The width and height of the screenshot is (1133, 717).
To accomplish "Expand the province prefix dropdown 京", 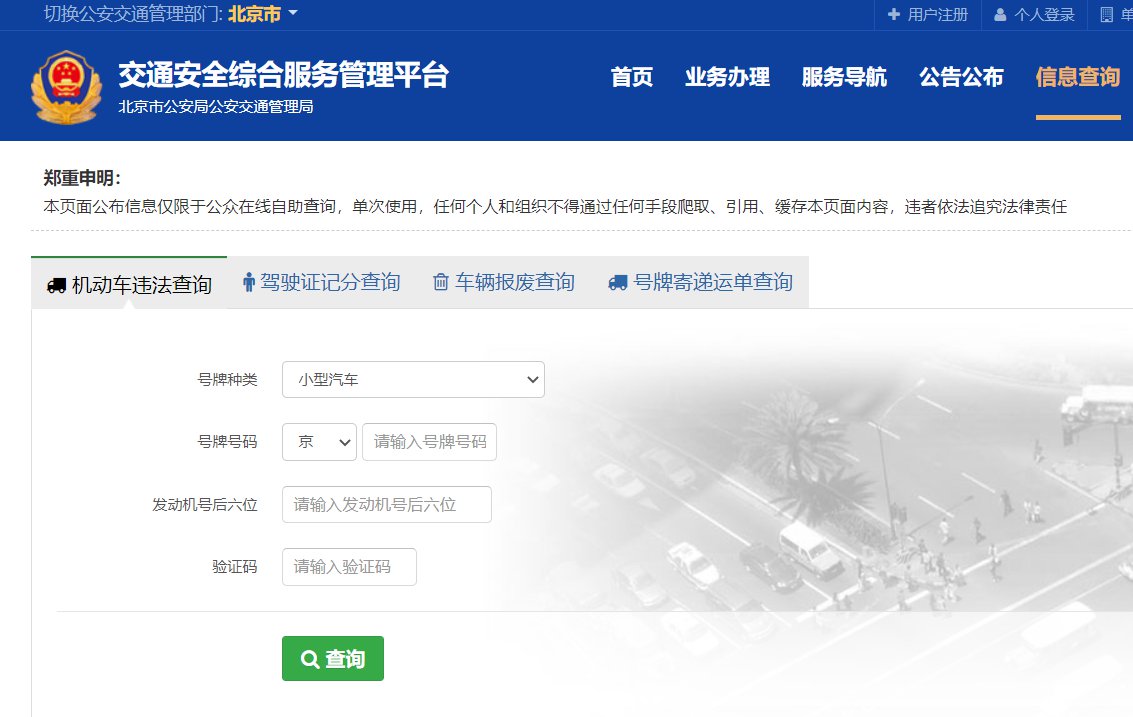I will click(319, 442).
